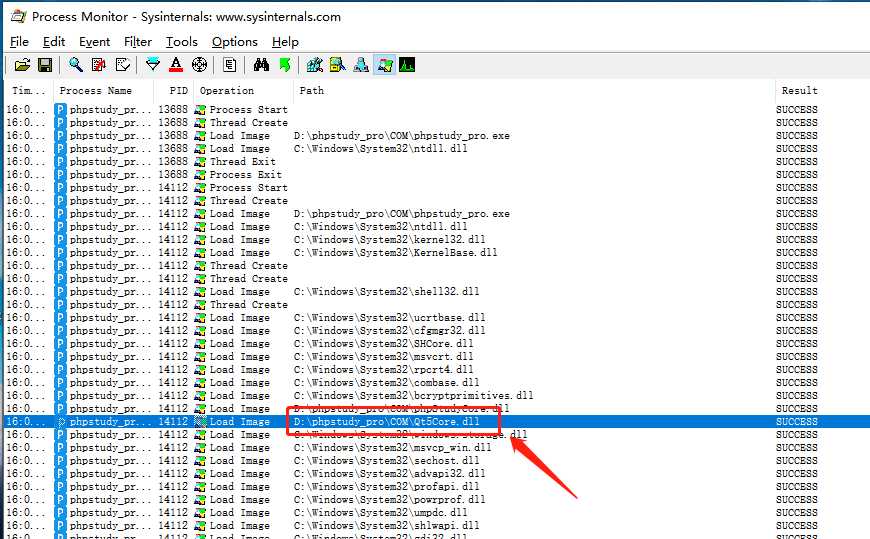The width and height of the screenshot is (870, 539).
Task: Open the Process Tree toolbar icon
Action: (229, 66)
